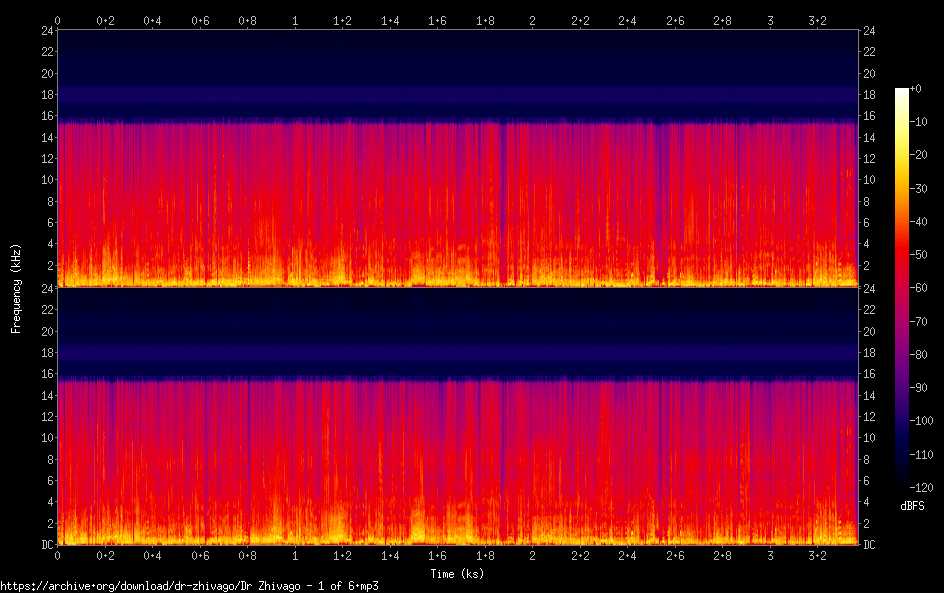This screenshot has height=593, width=944.
Task: Select the 1.2 tick on the top time axis
Action: (x=342, y=20)
